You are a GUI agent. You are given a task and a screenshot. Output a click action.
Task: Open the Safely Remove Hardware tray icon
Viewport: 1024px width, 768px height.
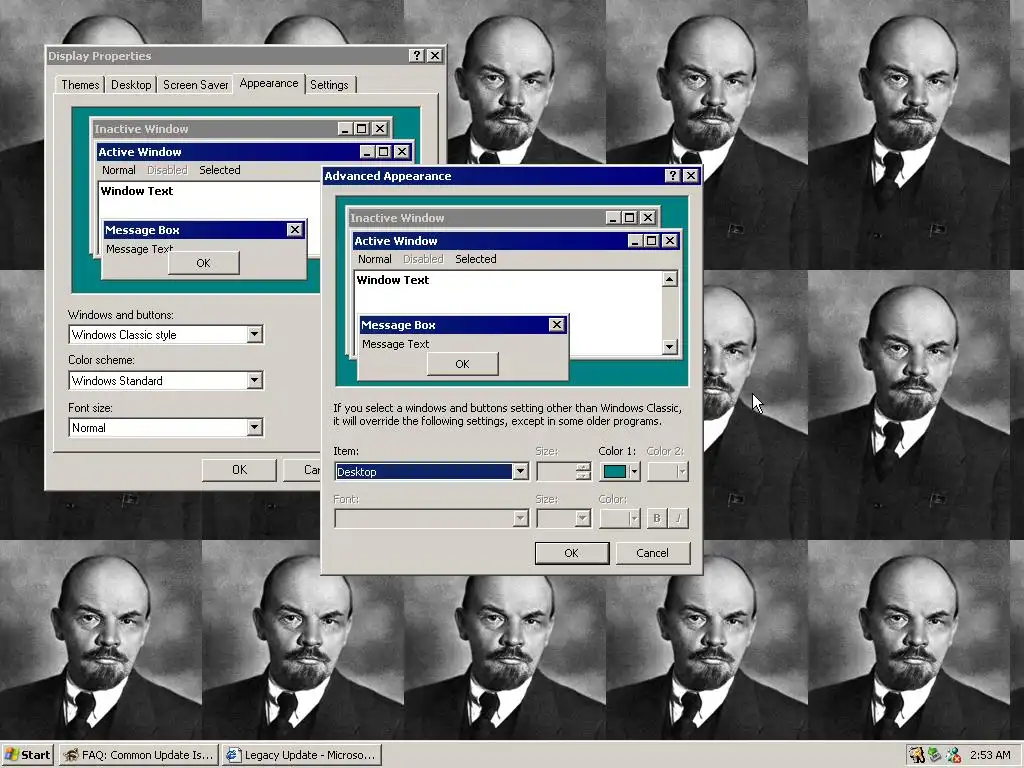935,755
